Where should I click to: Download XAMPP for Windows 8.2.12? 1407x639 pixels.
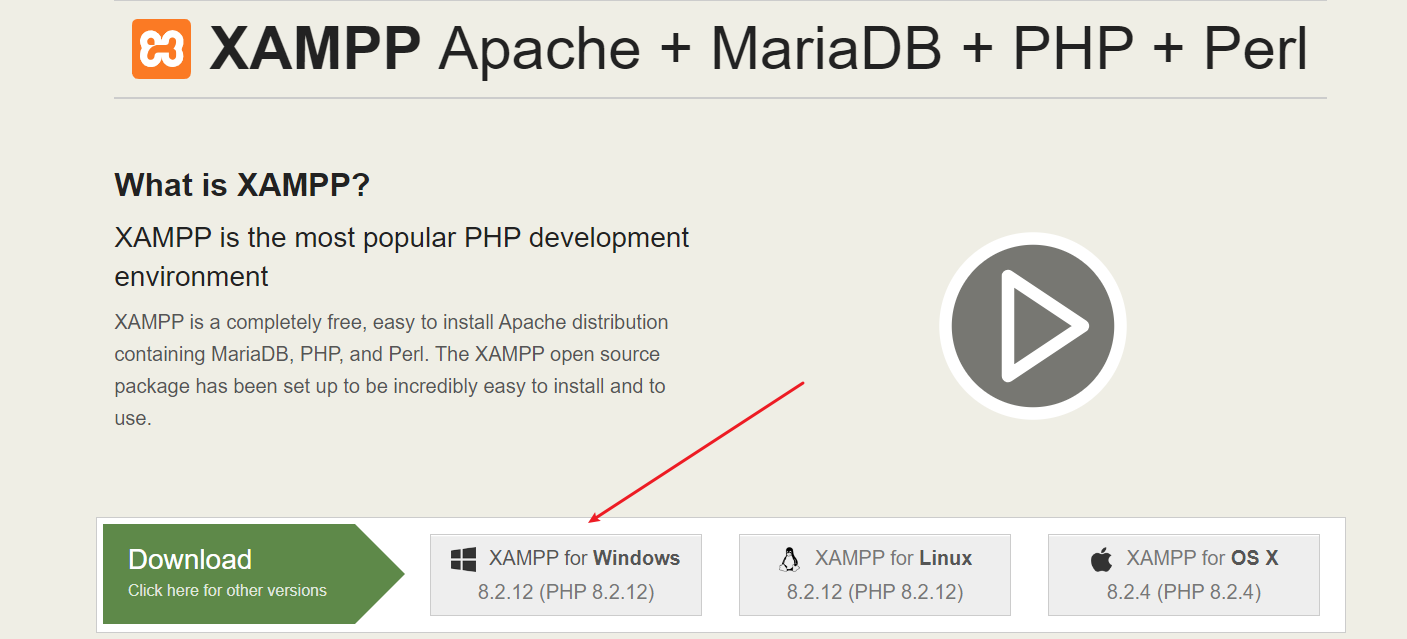coord(566,575)
